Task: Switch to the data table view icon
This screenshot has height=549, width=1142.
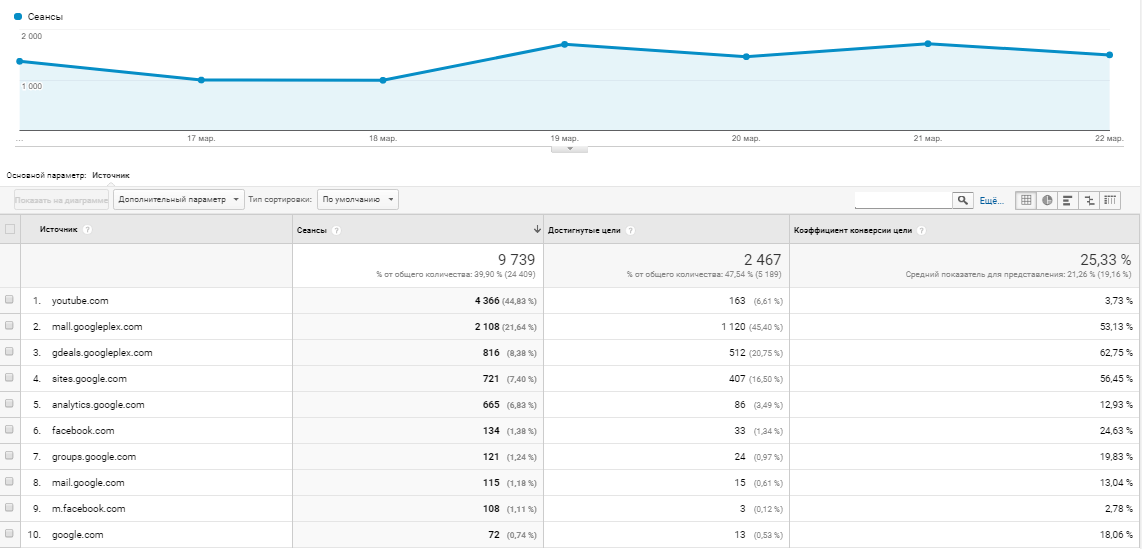Action: pos(1025,200)
